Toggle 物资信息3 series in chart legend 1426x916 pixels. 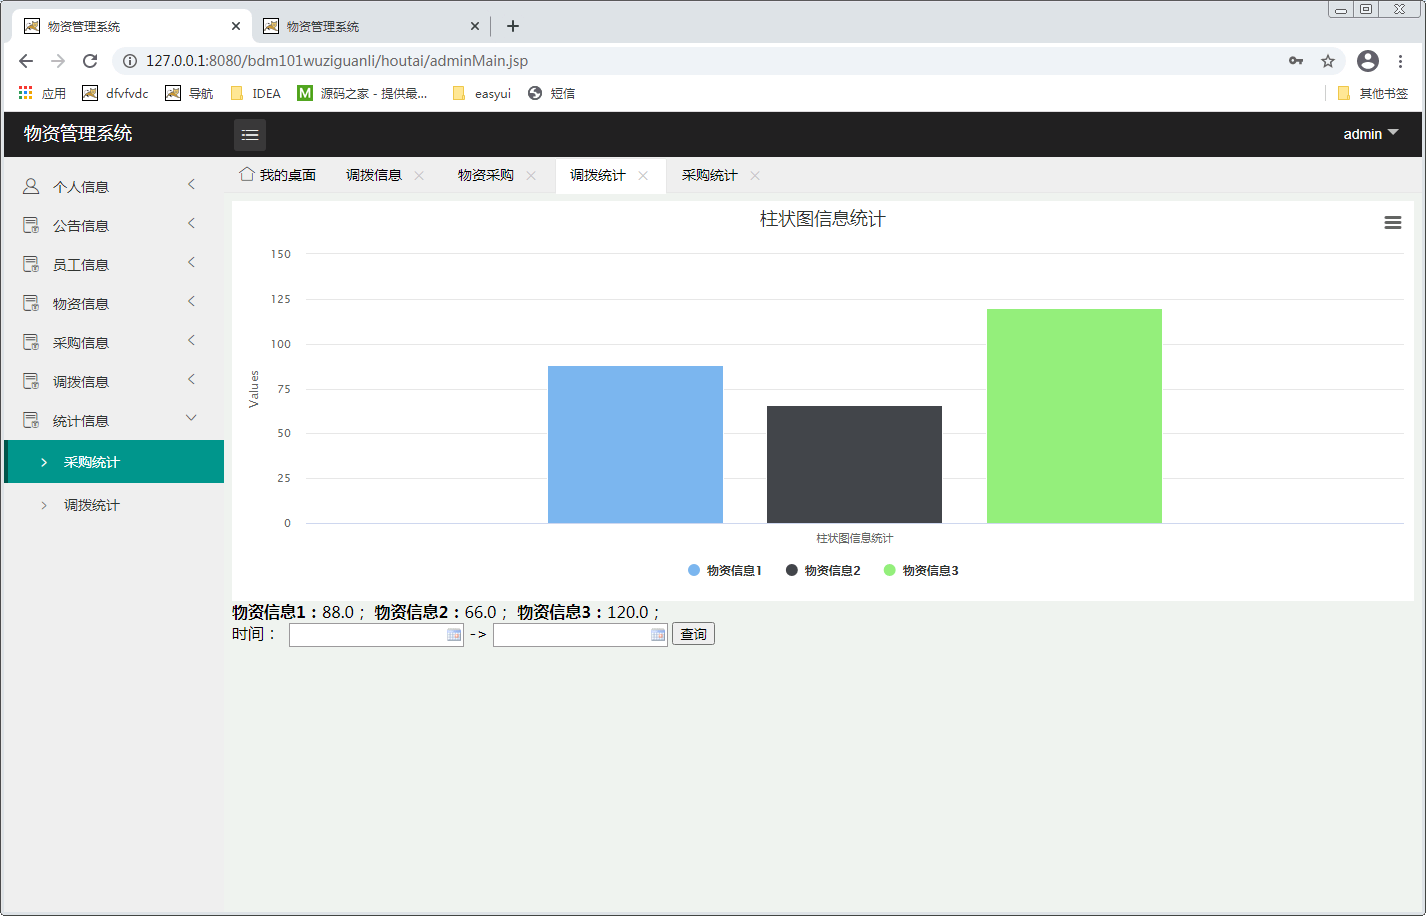click(921, 570)
